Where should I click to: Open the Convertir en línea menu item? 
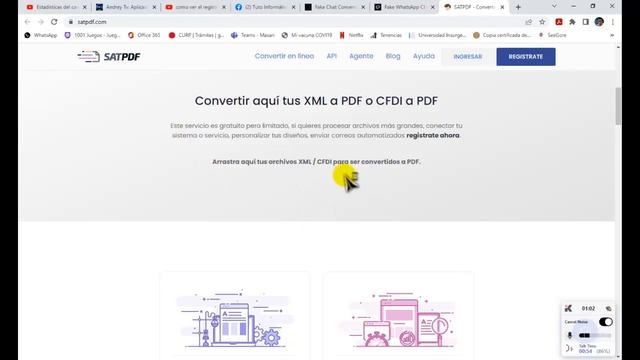point(284,56)
